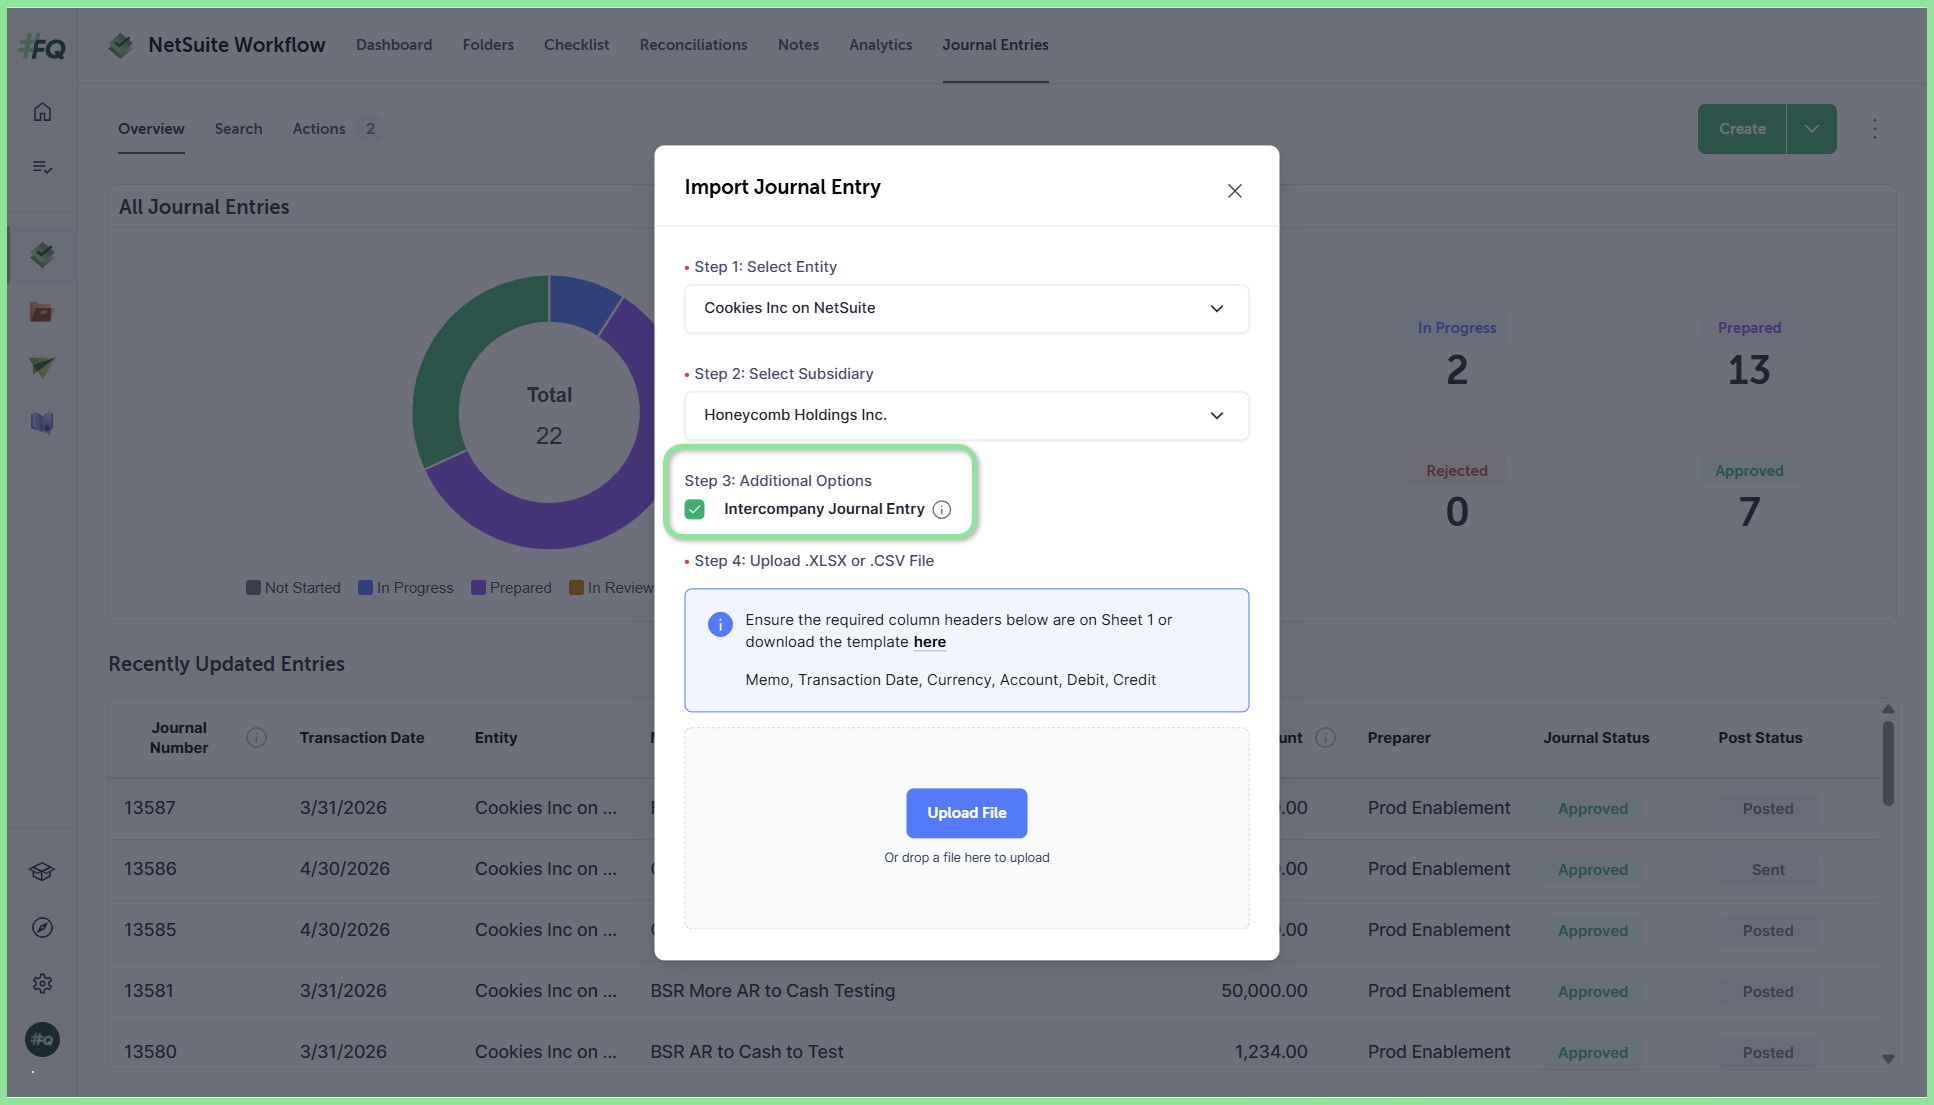Click journal number 13586
The width and height of the screenshot is (1934, 1105).
pos(150,869)
